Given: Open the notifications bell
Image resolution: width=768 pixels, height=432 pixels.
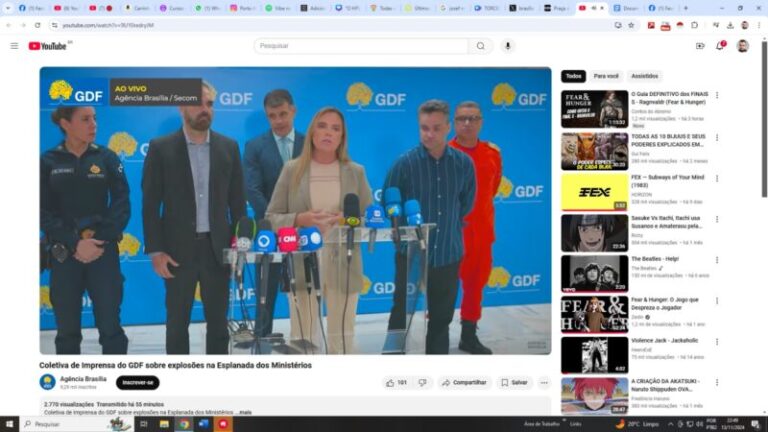Looking at the screenshot, I should [720, 46].
